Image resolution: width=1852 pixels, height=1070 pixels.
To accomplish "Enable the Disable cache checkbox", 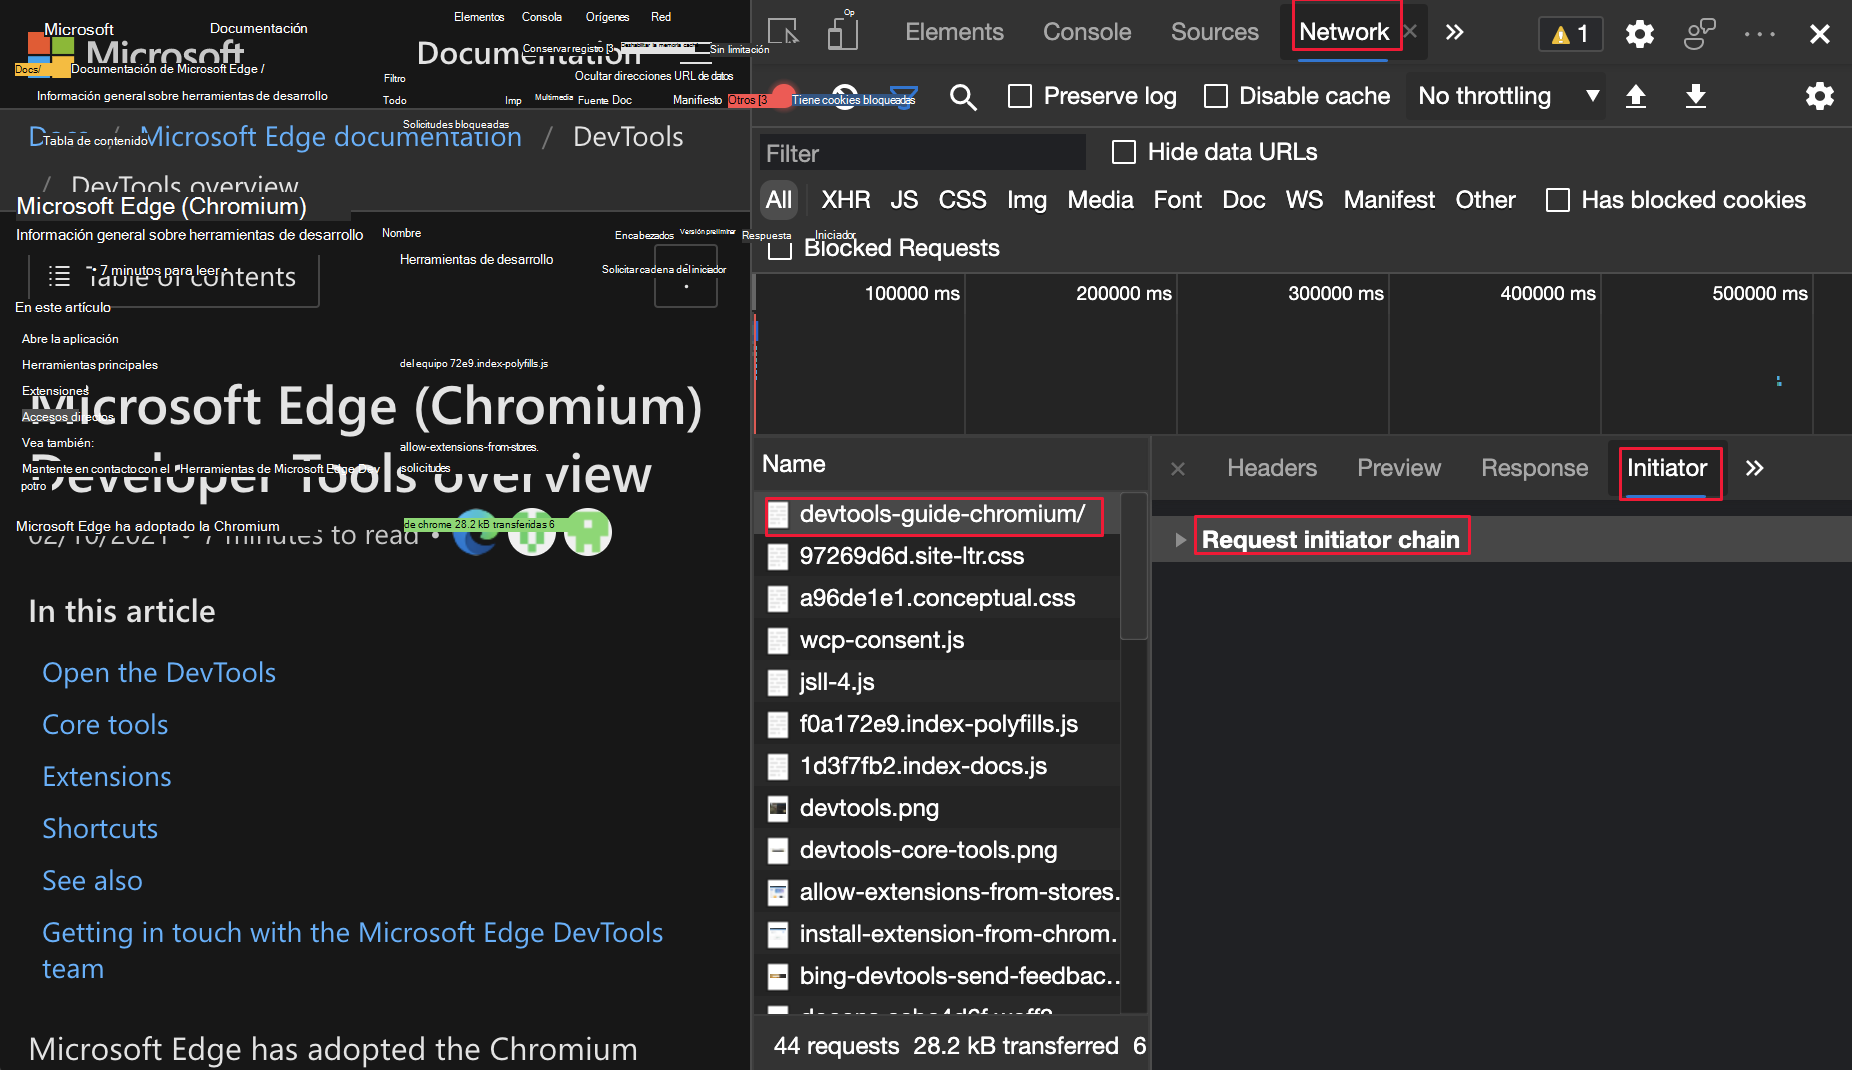I will click(1216, 96).
